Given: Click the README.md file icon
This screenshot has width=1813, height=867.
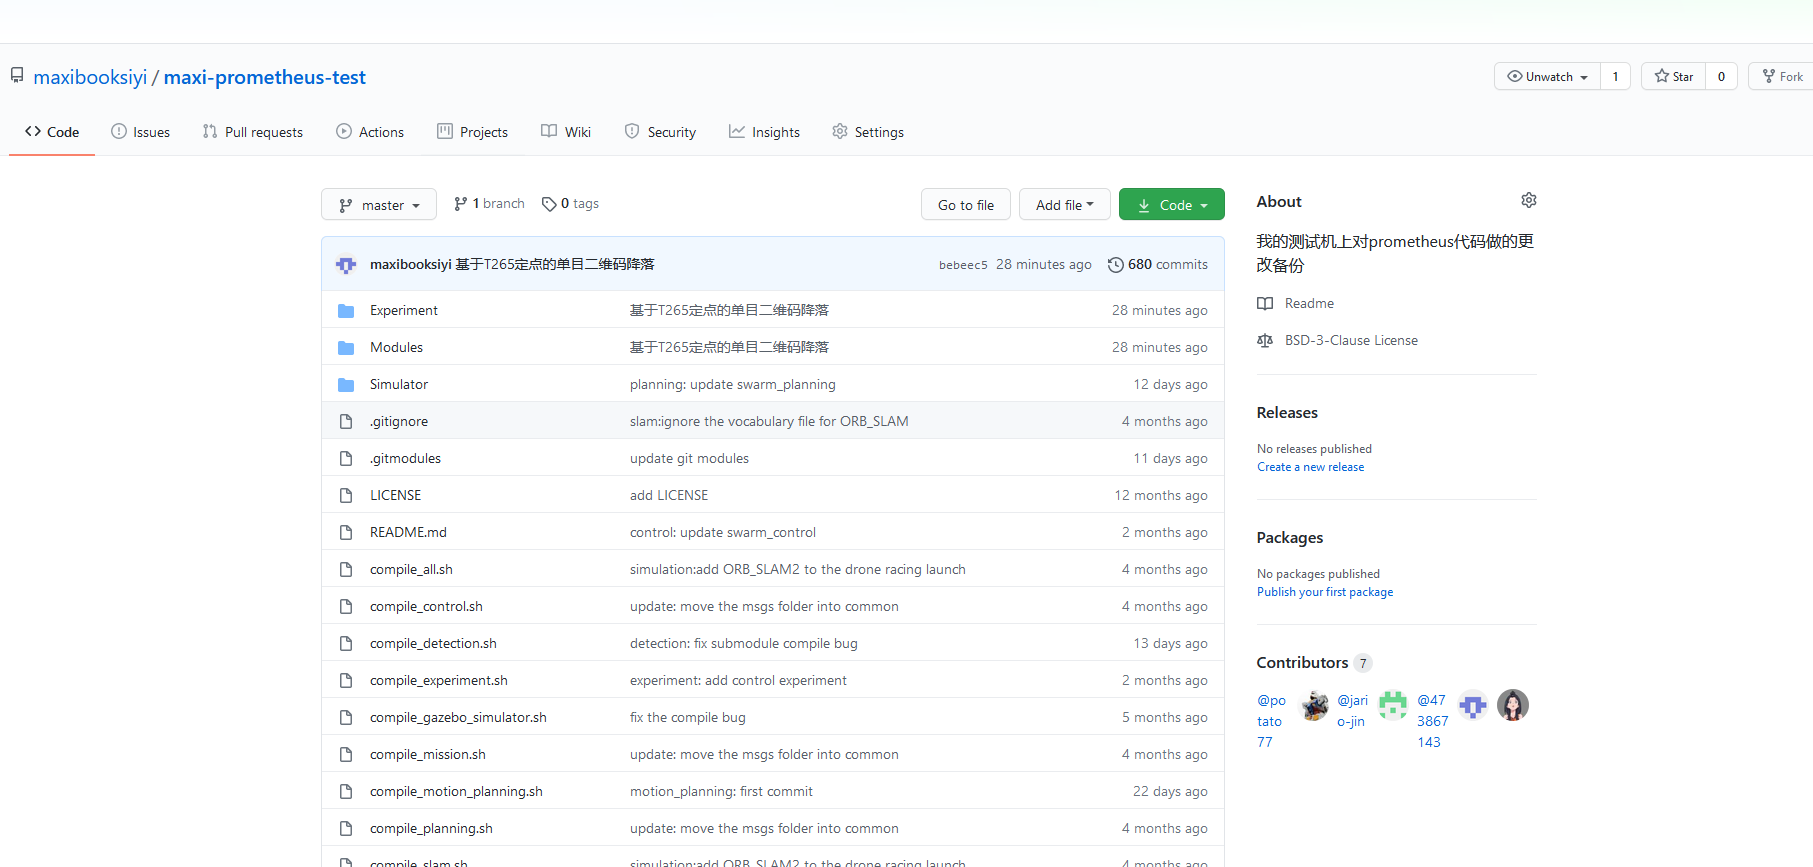Looking at the screenshot, I should coord(346,533).
